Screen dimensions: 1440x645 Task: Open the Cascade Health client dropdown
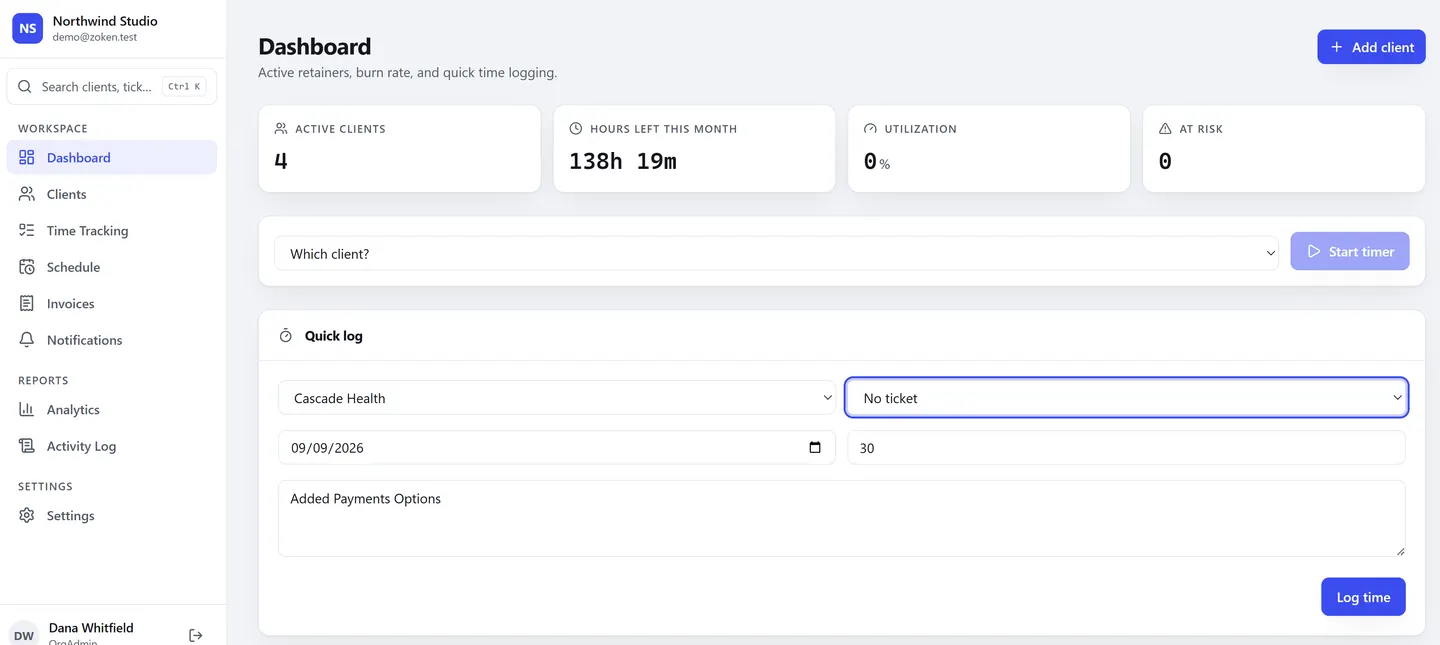click(x=557, y=398)
